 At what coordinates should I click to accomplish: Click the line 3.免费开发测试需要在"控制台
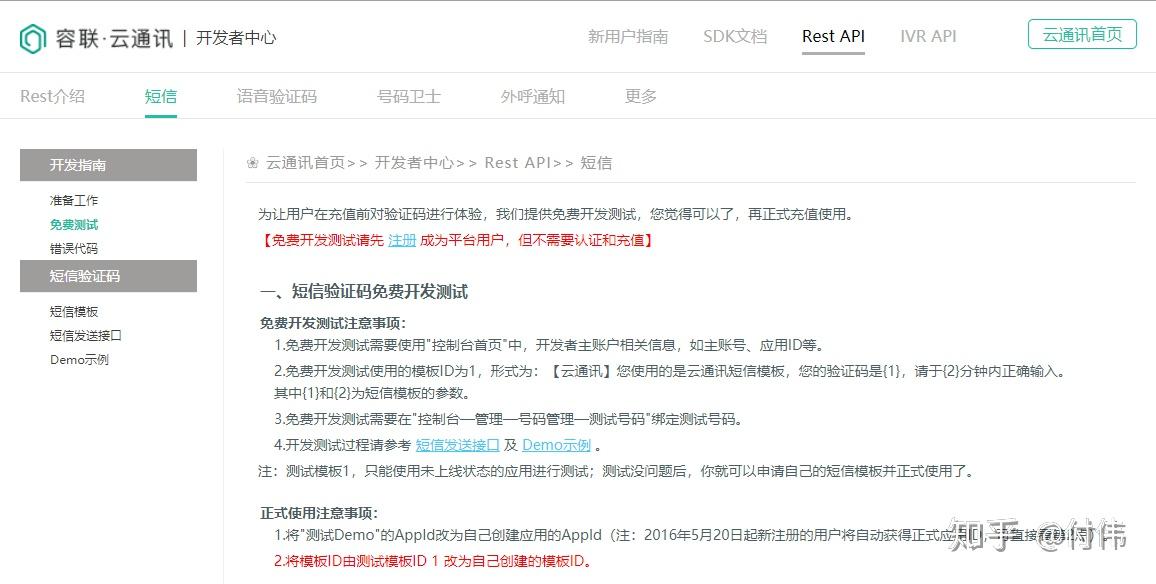(508, 420)
